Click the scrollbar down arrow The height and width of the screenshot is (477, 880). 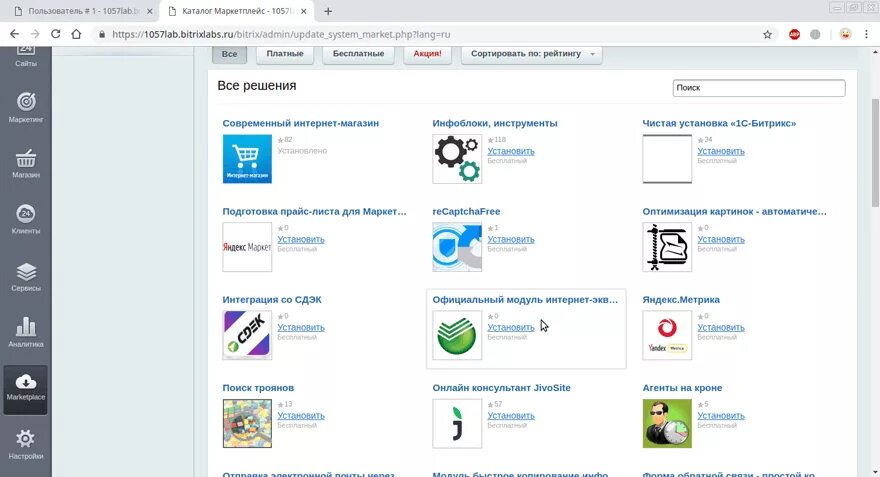(875, 472)
